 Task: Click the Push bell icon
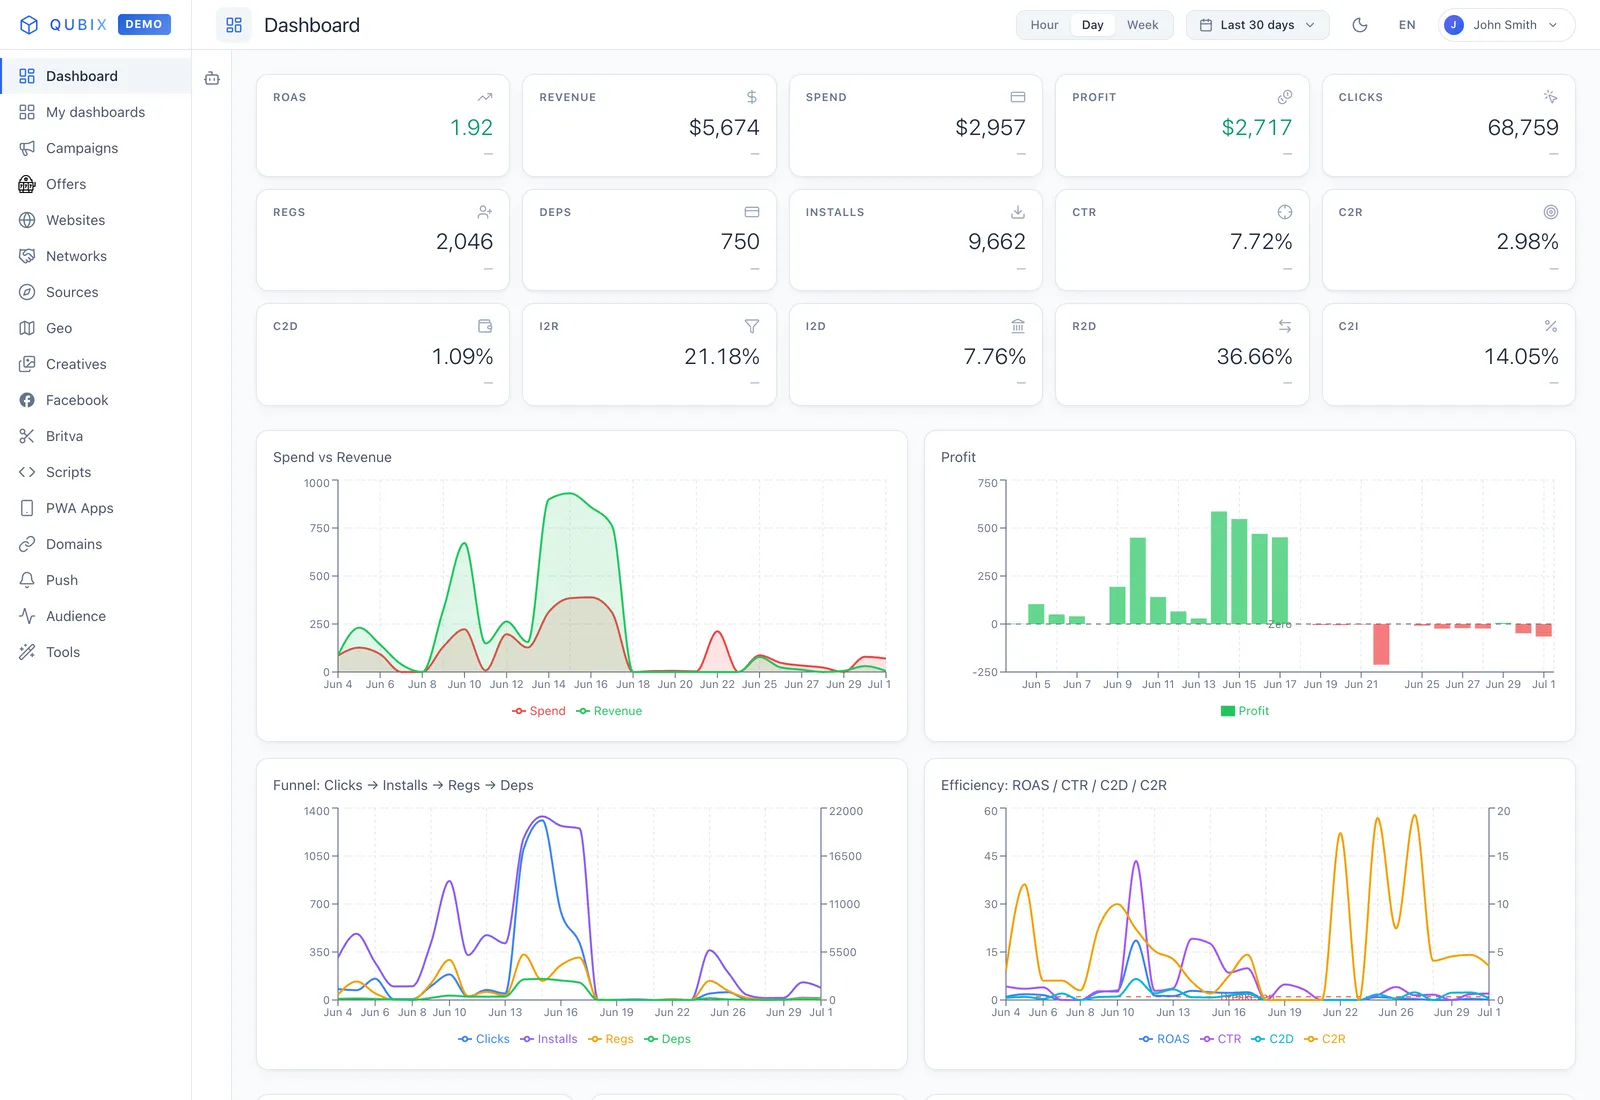27,580
